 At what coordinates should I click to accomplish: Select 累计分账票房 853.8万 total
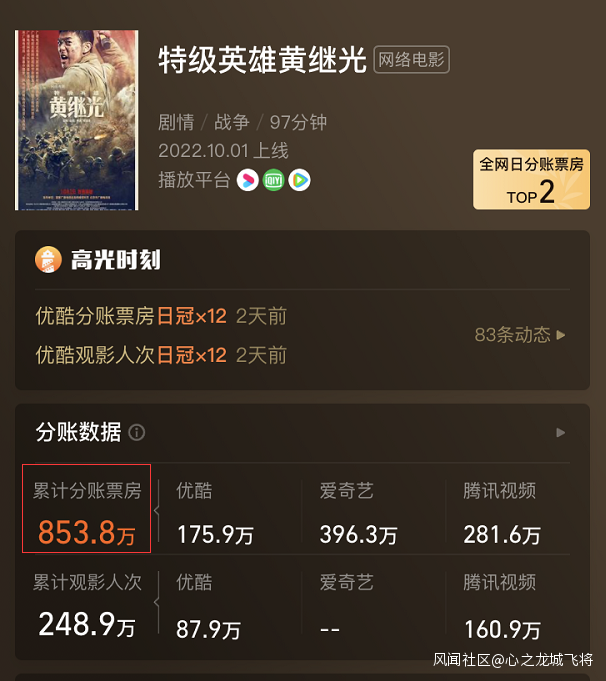click(x=86, y=508)
